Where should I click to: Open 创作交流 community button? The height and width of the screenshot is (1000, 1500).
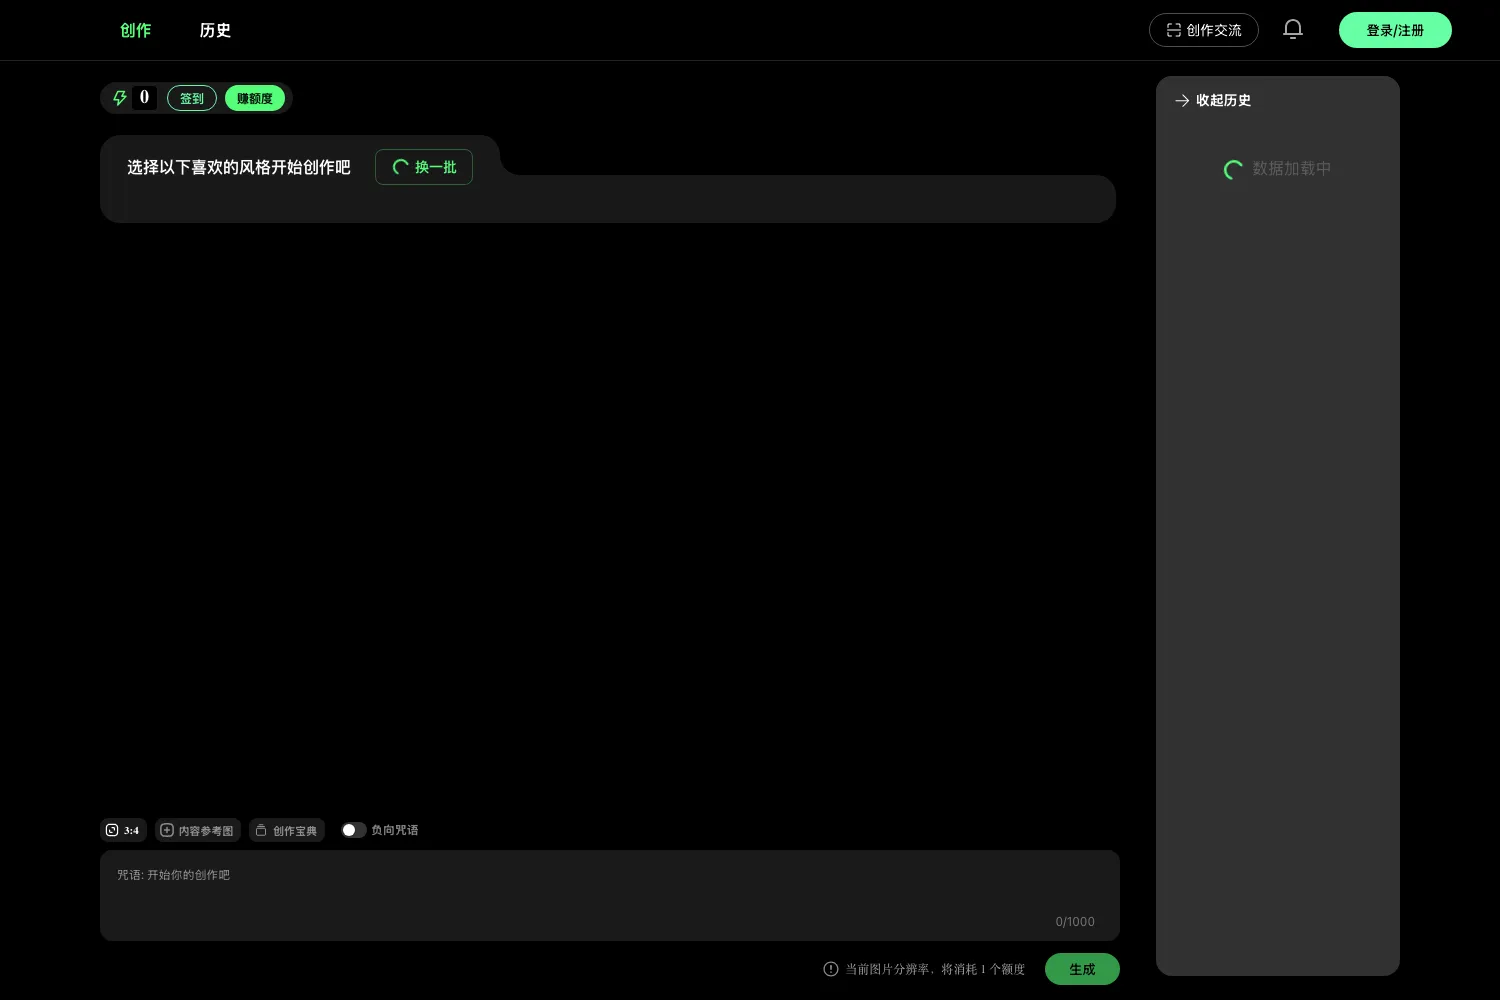(1203, 30)
